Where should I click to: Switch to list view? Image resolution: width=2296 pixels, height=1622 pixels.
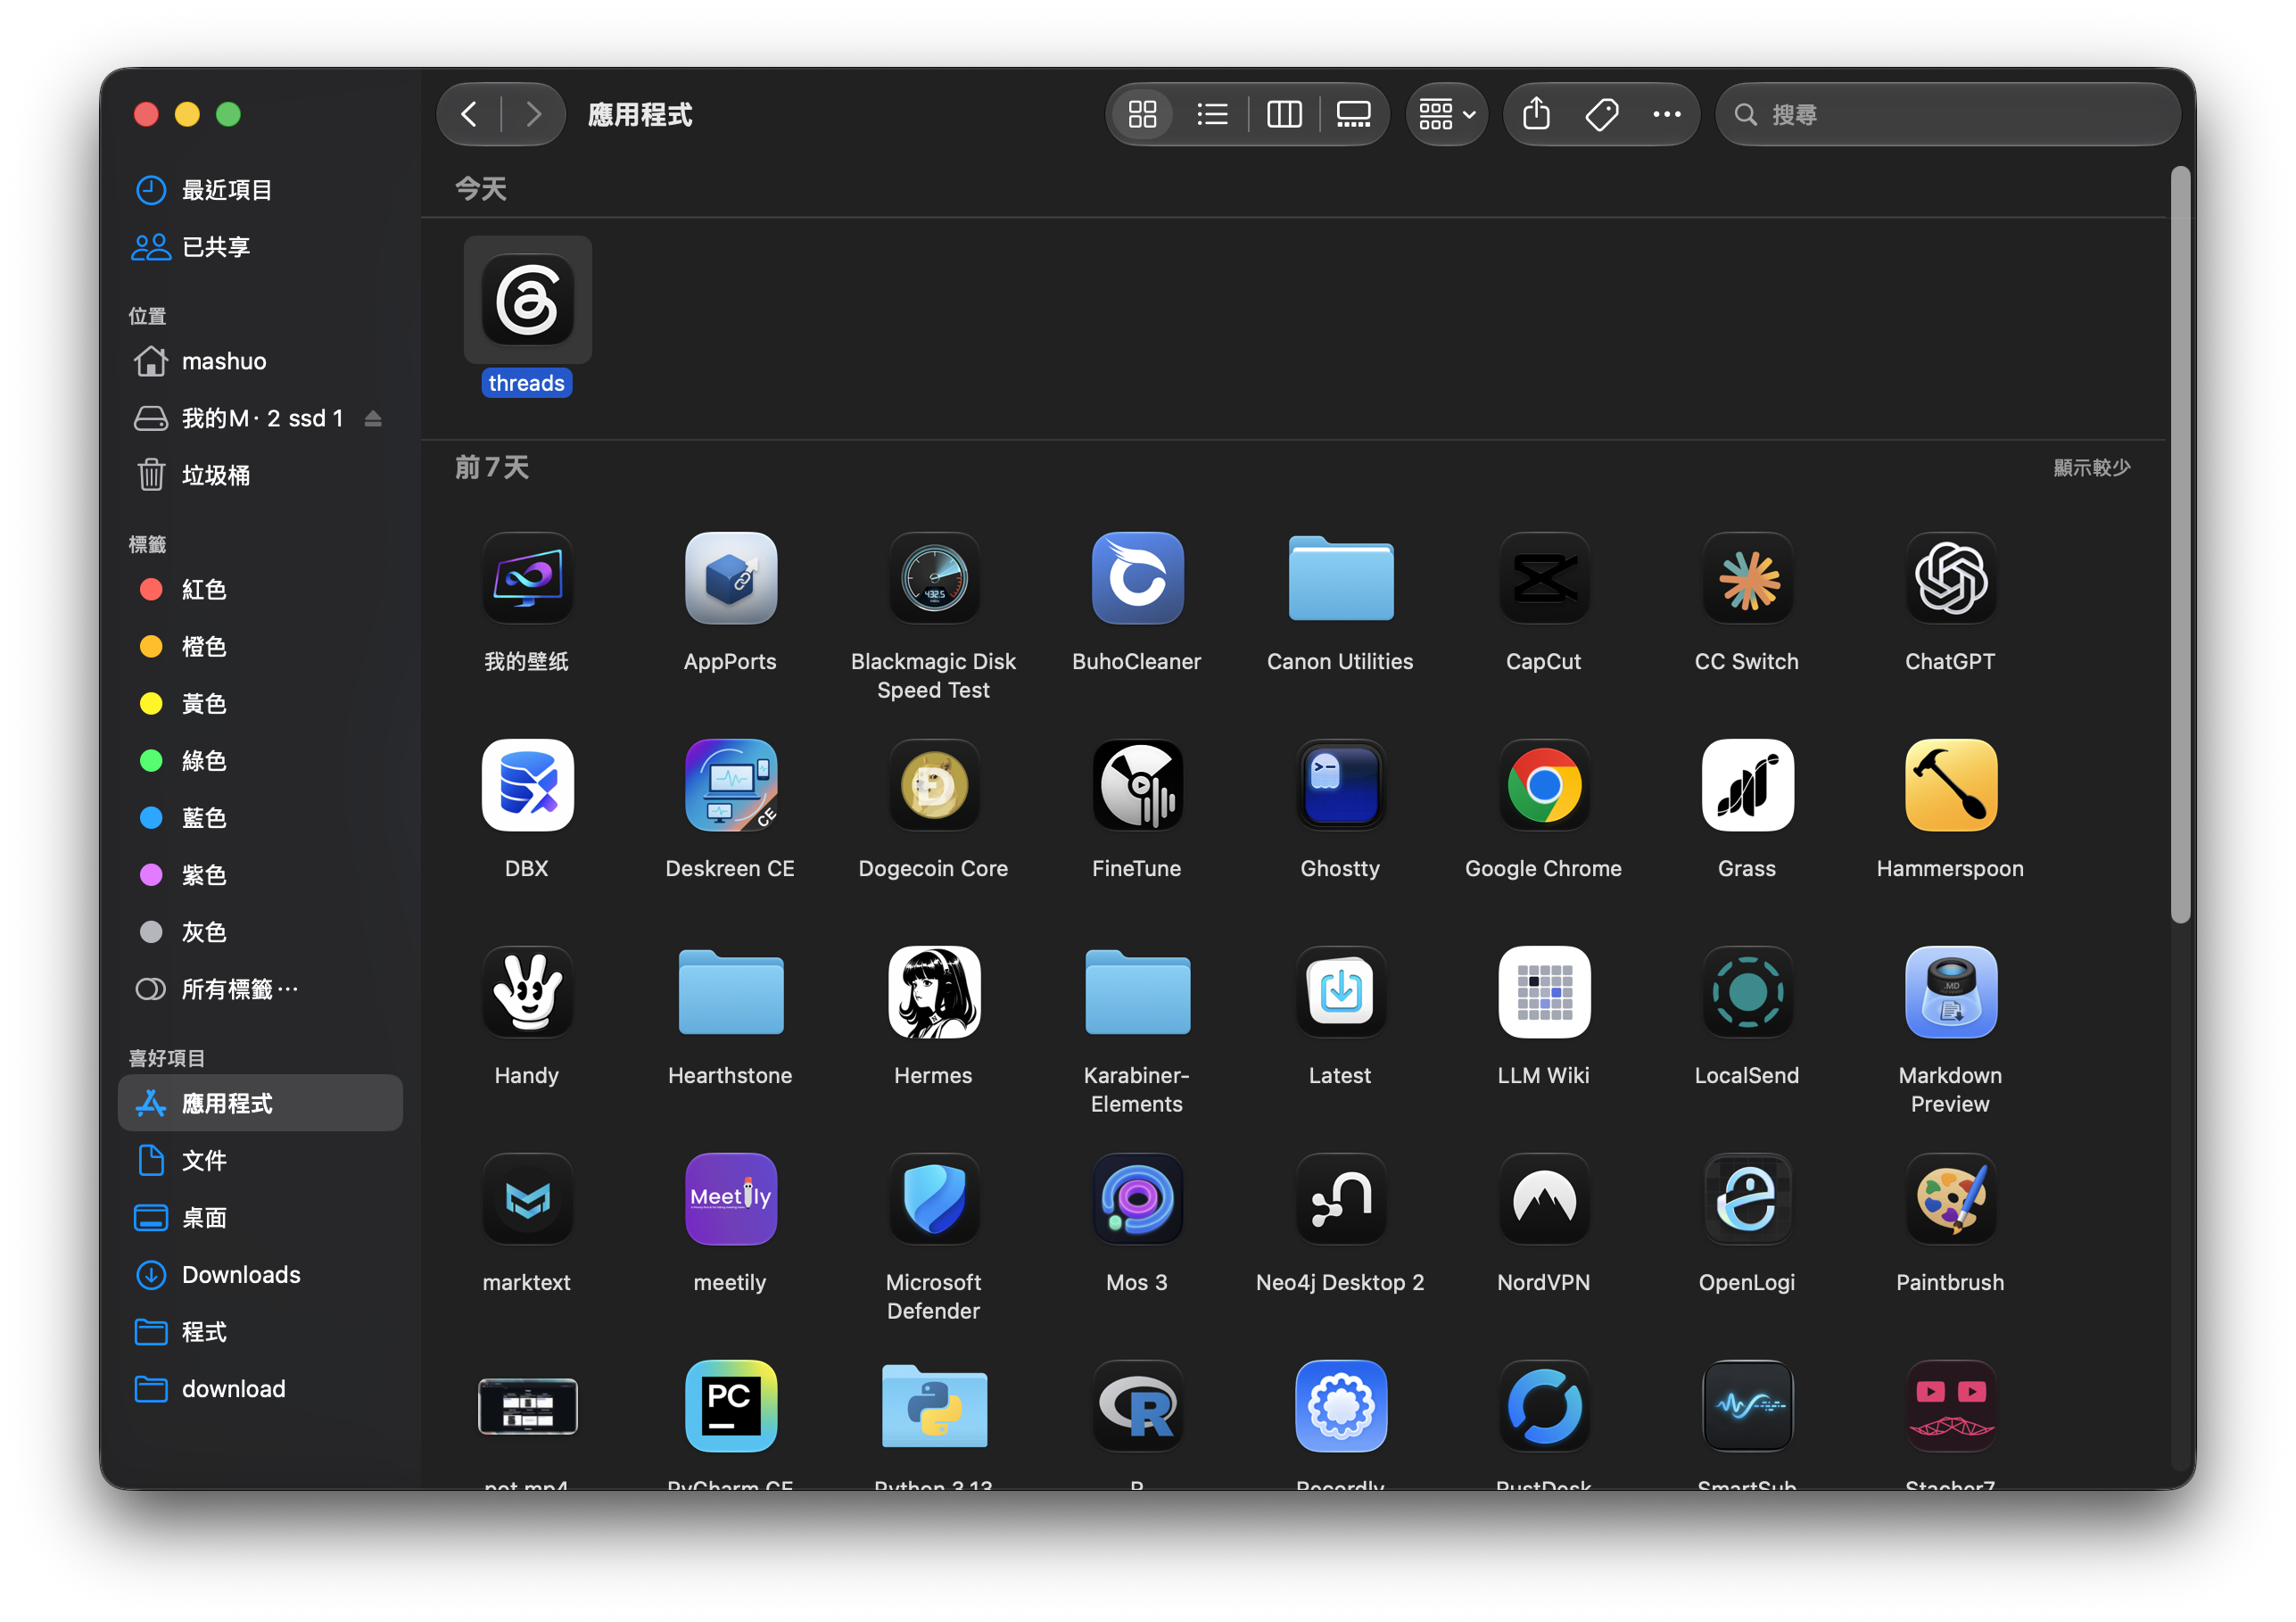tap(1212, 114)
